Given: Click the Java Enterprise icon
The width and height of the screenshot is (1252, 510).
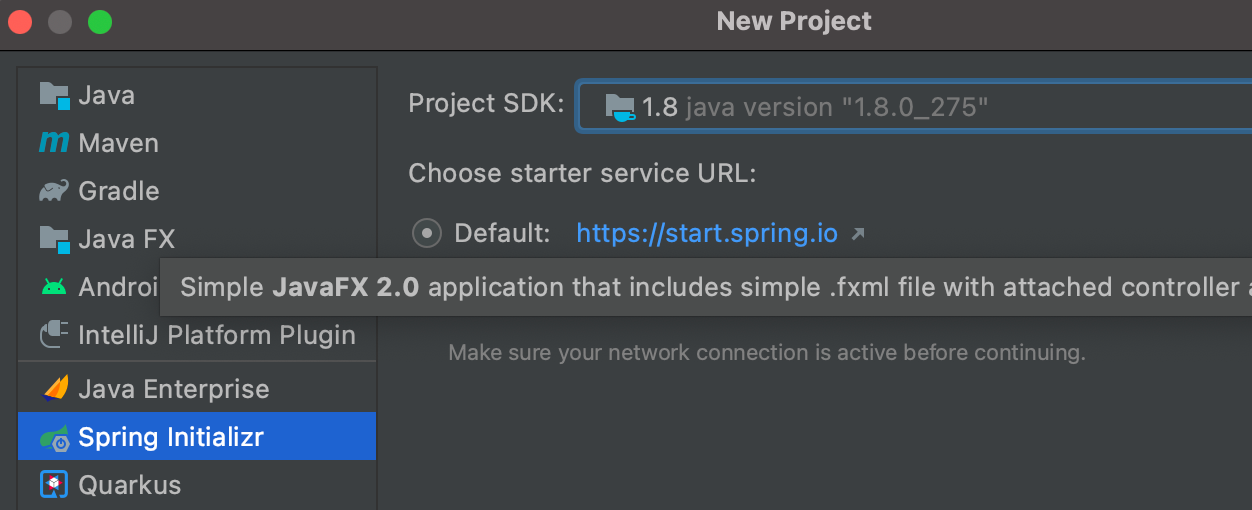Looking at the screenshot, I should point(54,388).
